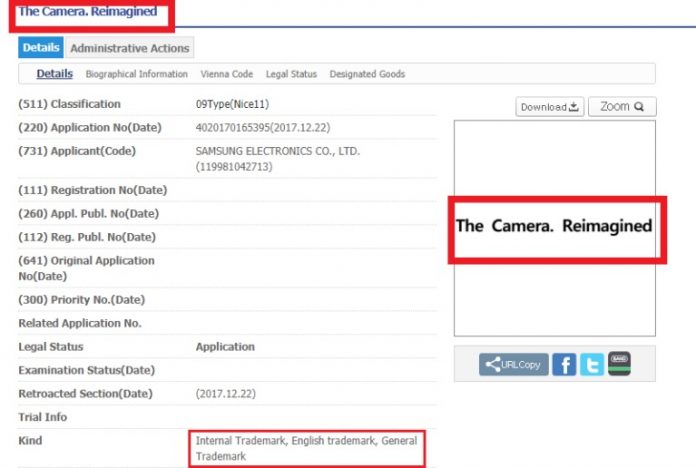Click '(300) Priority No.(Date)' label
Screen dimensions: 696x468
point(82,300)
